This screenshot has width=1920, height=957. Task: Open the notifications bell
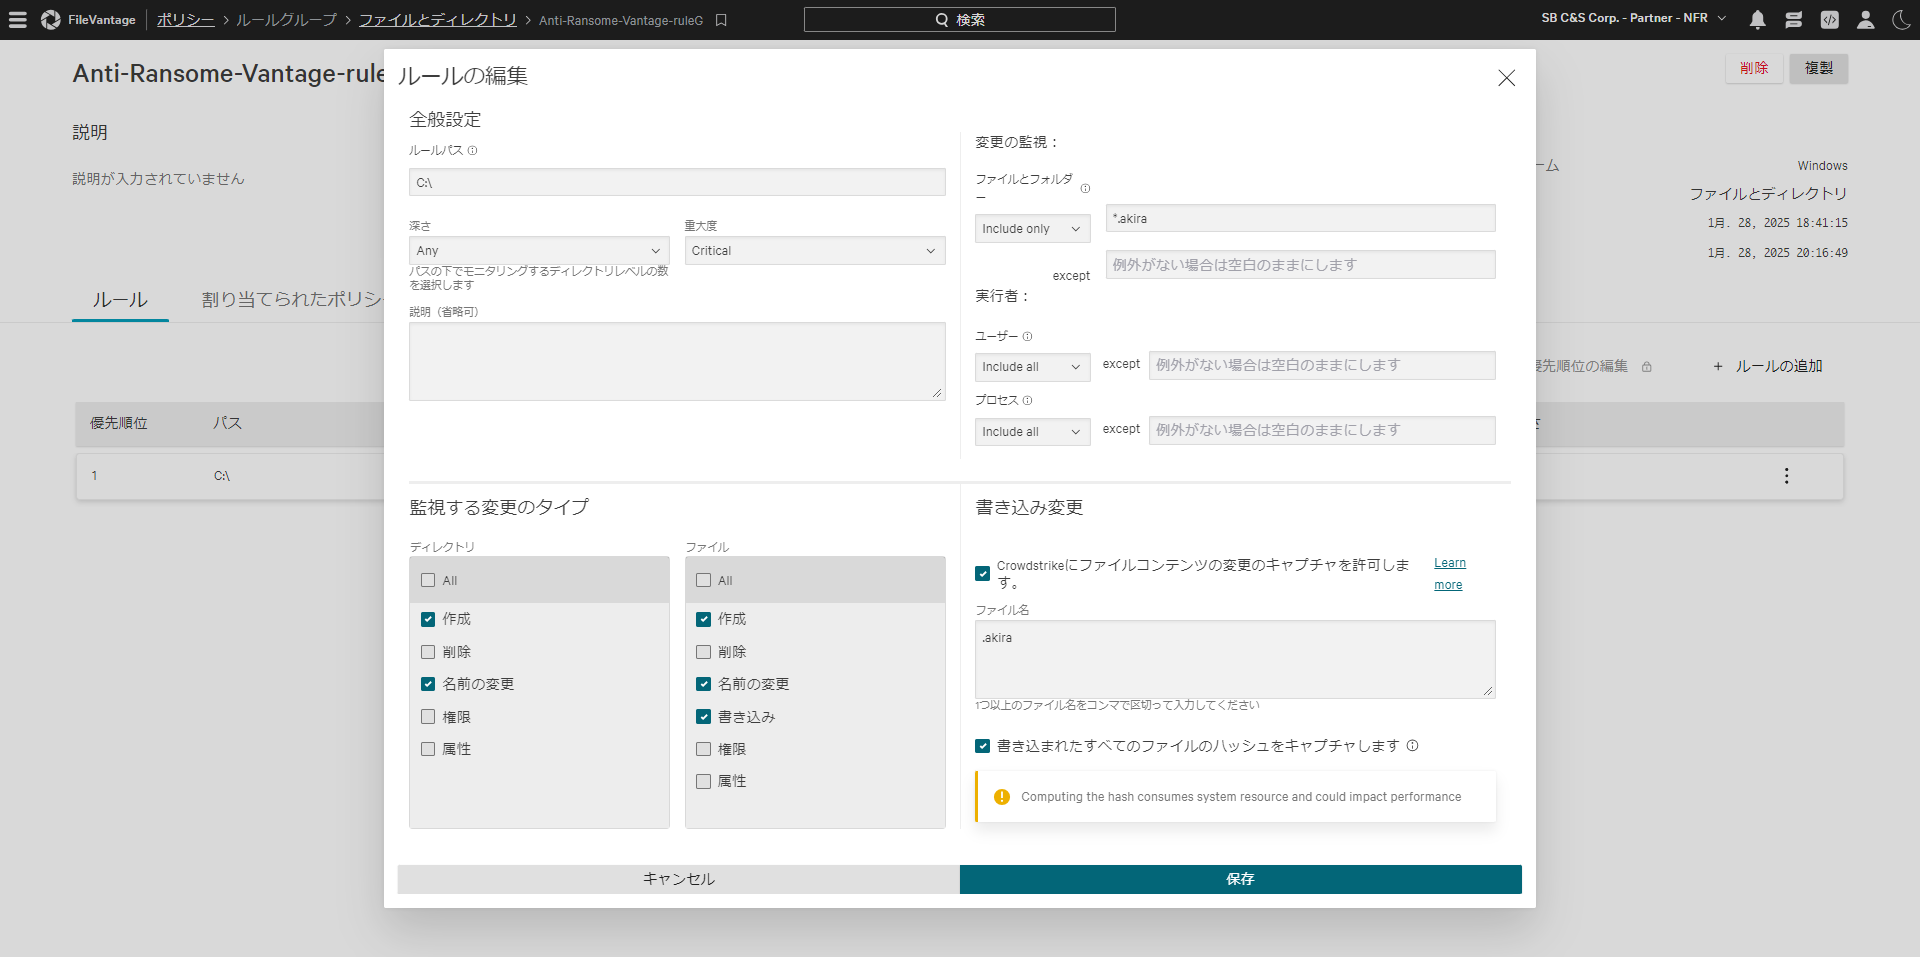[x=1757, y=20]
